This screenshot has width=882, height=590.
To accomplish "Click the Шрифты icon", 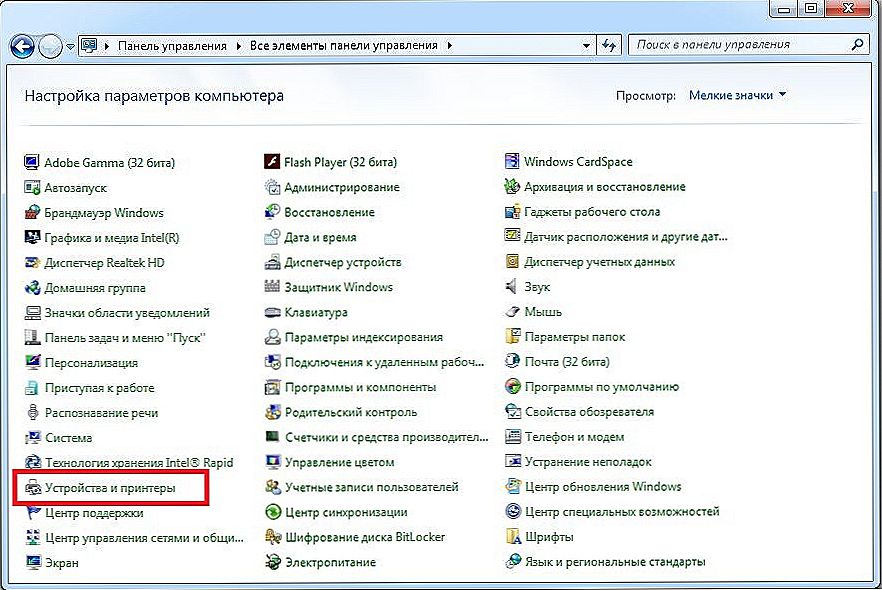I will pyautogui.click(x=514, y=537).
